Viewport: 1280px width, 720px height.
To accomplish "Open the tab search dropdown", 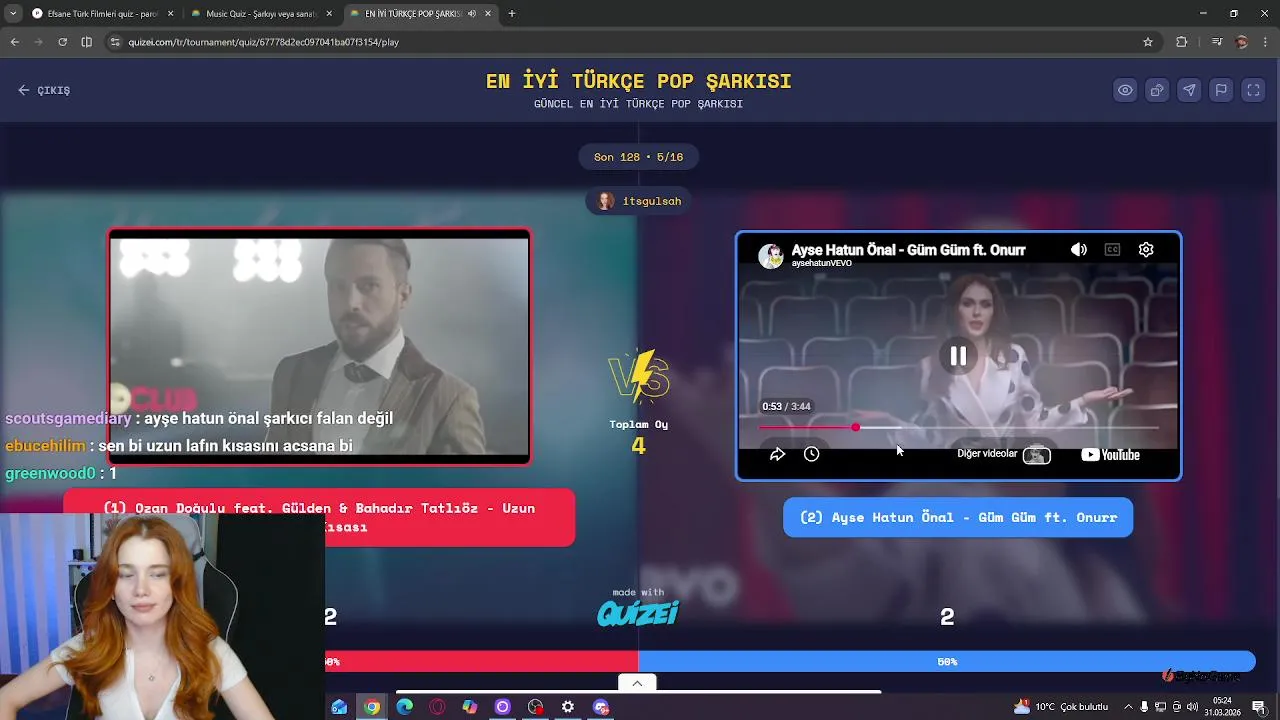I will [x=12, y=14].
